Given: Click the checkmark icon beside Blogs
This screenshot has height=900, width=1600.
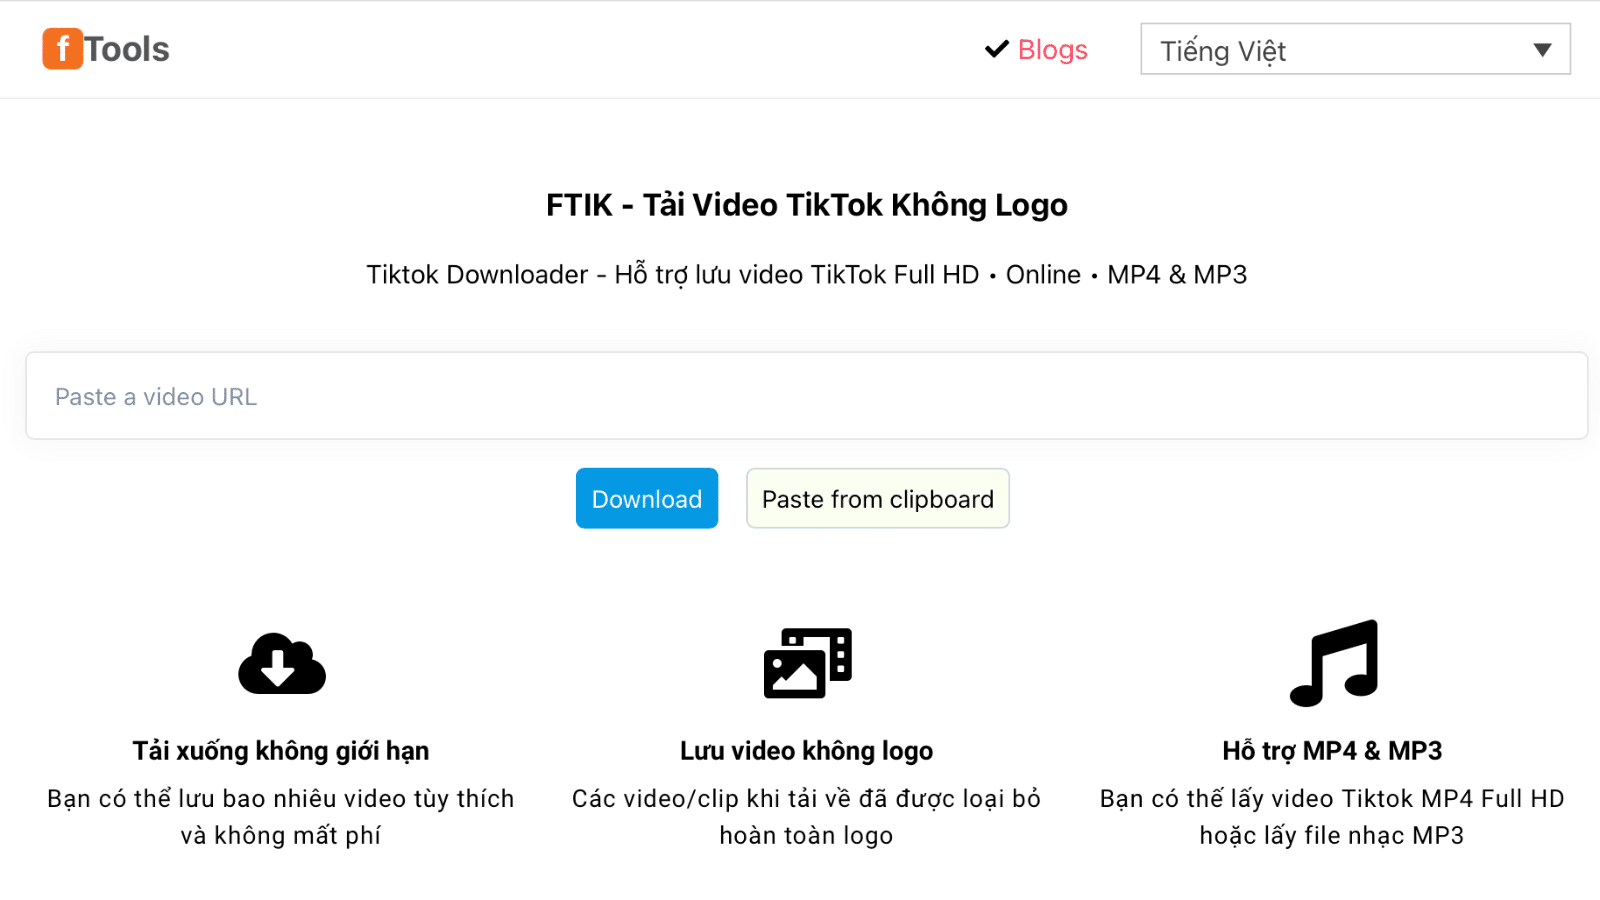Looking at the screenshot, I should (995, 48).
